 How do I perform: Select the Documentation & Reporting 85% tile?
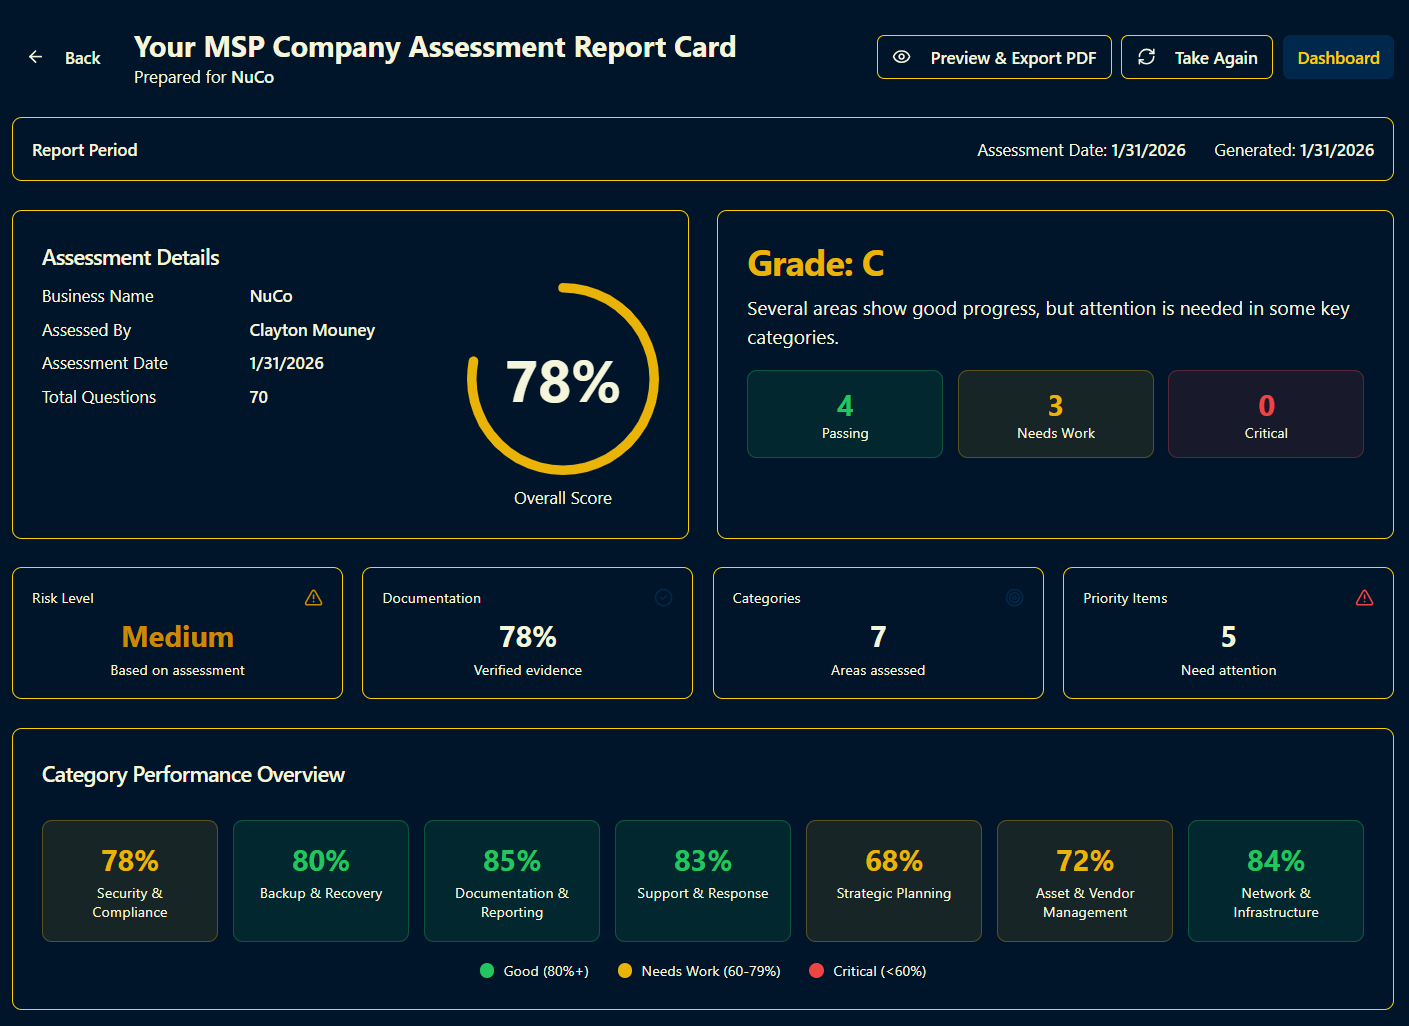512,881
